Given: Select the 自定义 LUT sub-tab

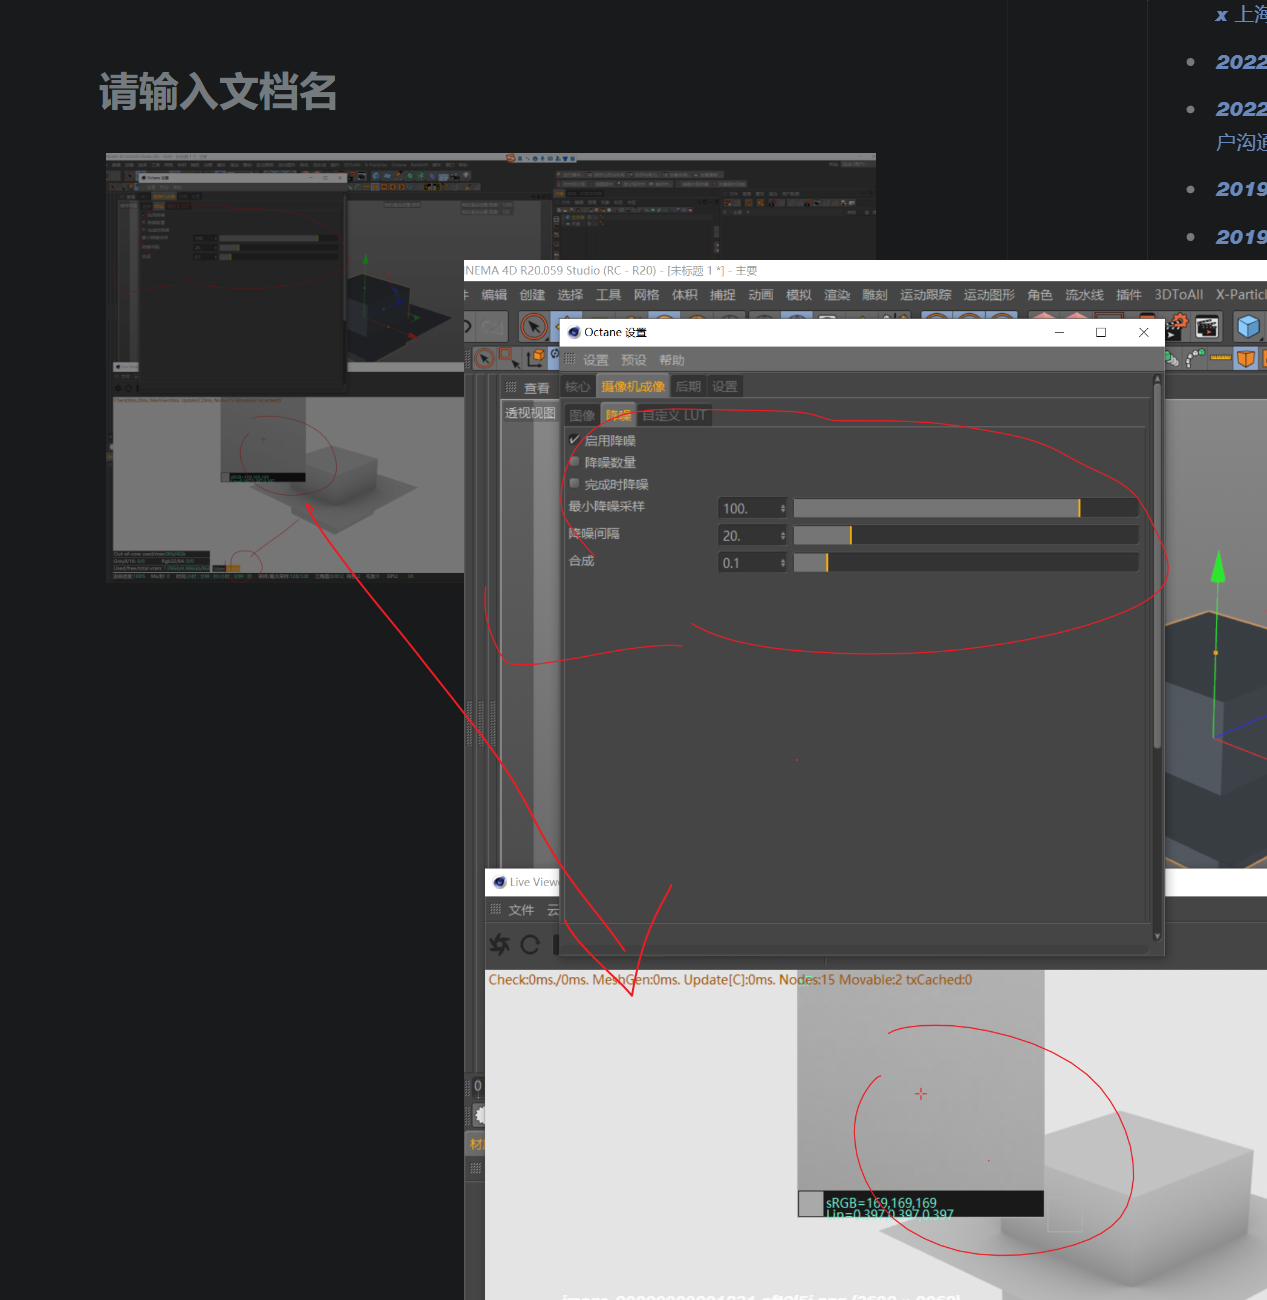Looking at the screenshot, I should click(674, 415).
